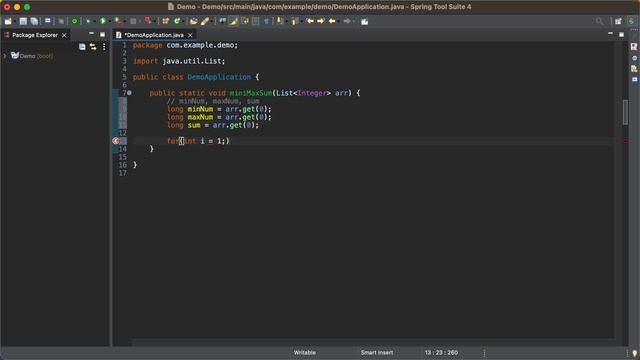Open dropdown arrow next to New icon
Viewport: 640px width, 360px height.
point(15,22)
